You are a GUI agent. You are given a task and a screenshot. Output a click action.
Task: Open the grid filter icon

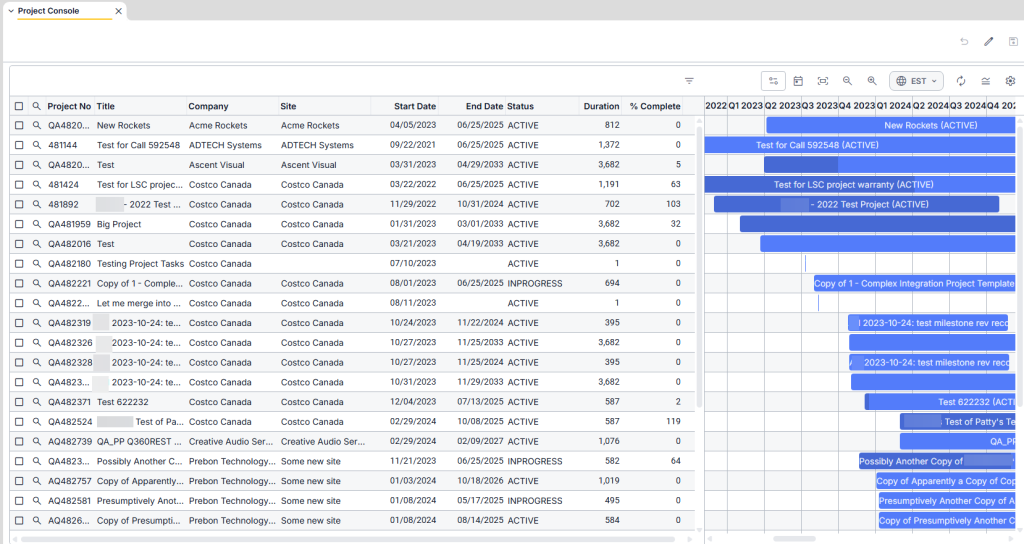(x=689, y=81)
